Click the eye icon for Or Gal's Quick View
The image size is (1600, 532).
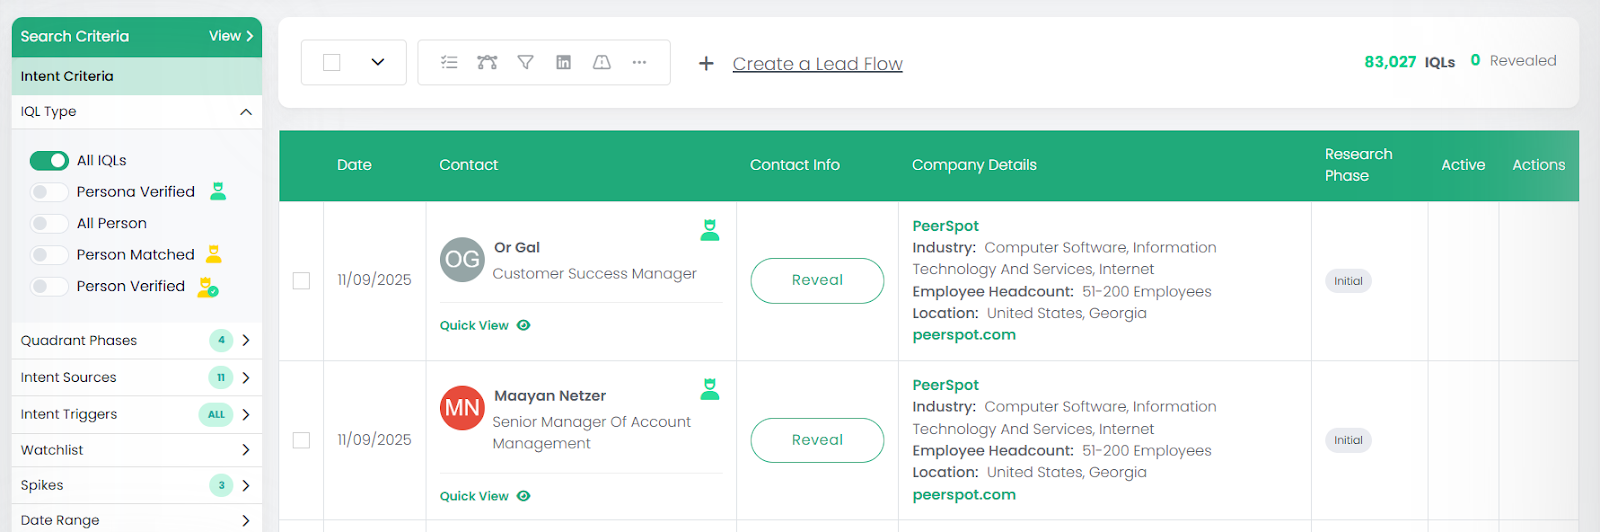[524, 325]
